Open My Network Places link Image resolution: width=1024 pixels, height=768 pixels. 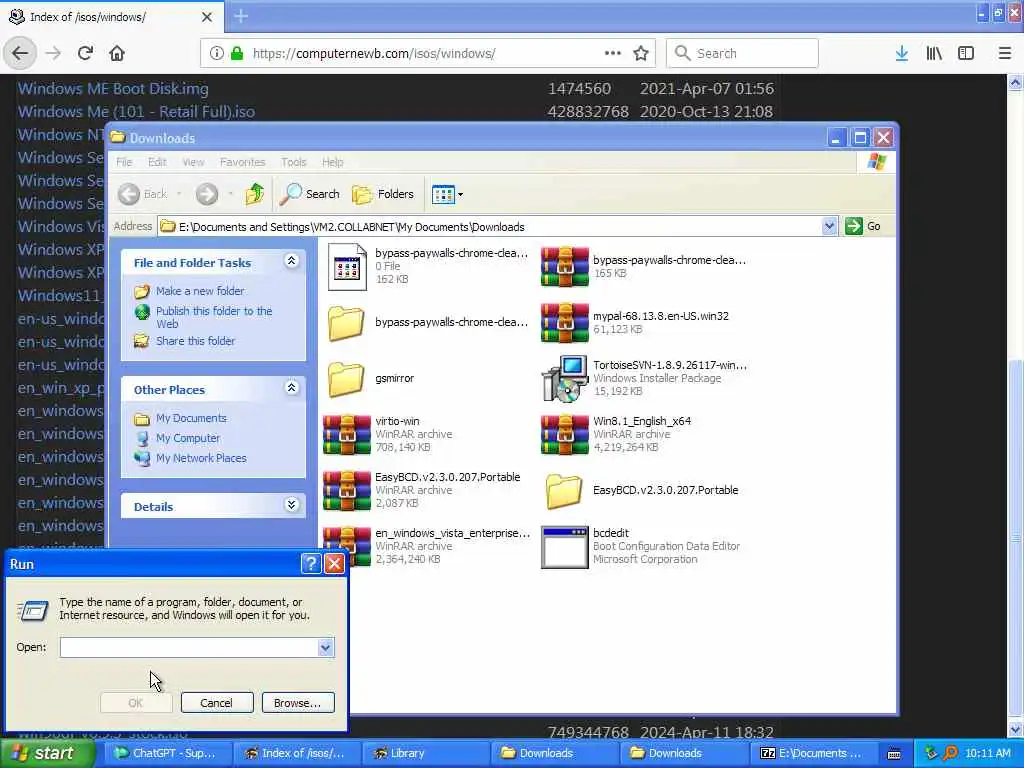tap(200, 458)
